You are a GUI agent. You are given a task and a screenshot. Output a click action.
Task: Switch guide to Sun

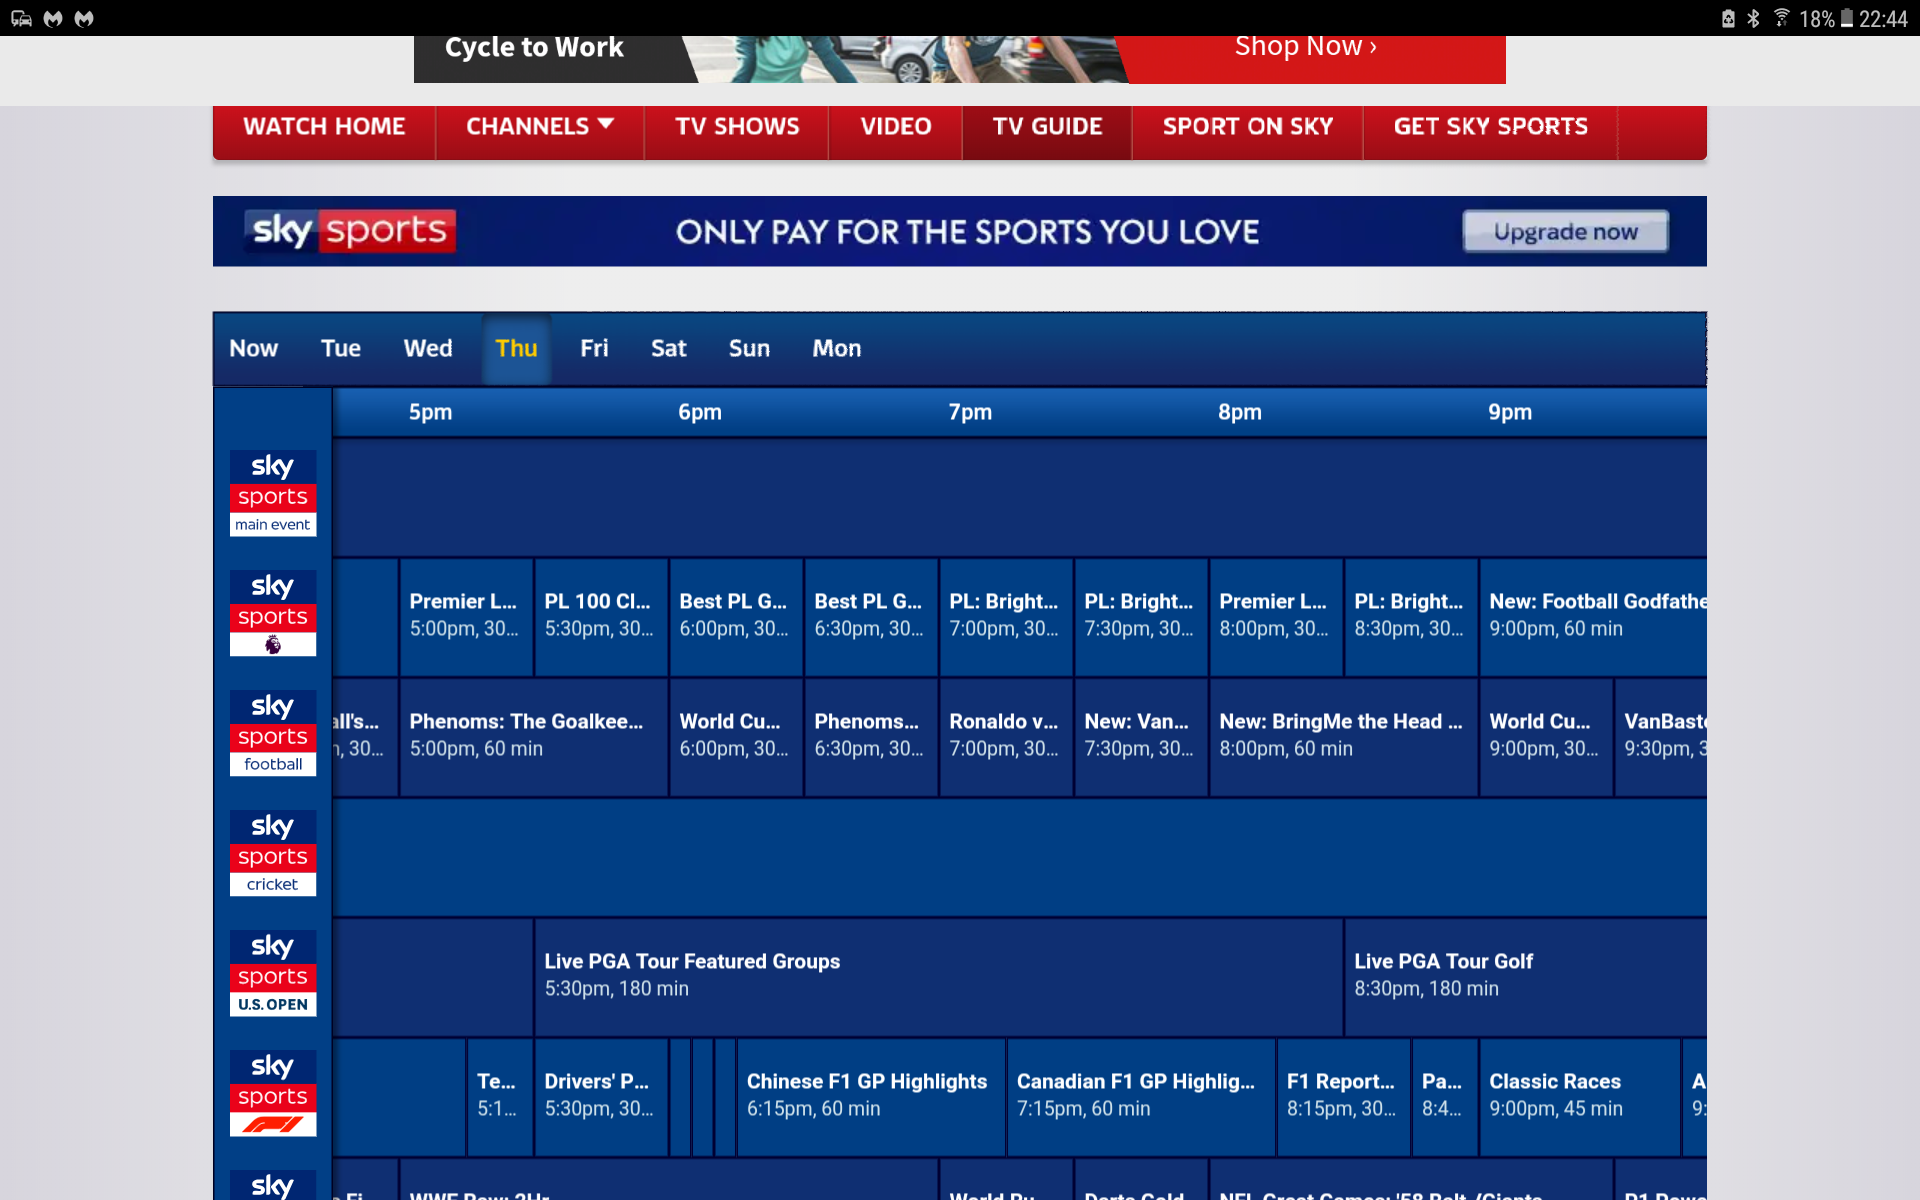(x=749, y=349)
